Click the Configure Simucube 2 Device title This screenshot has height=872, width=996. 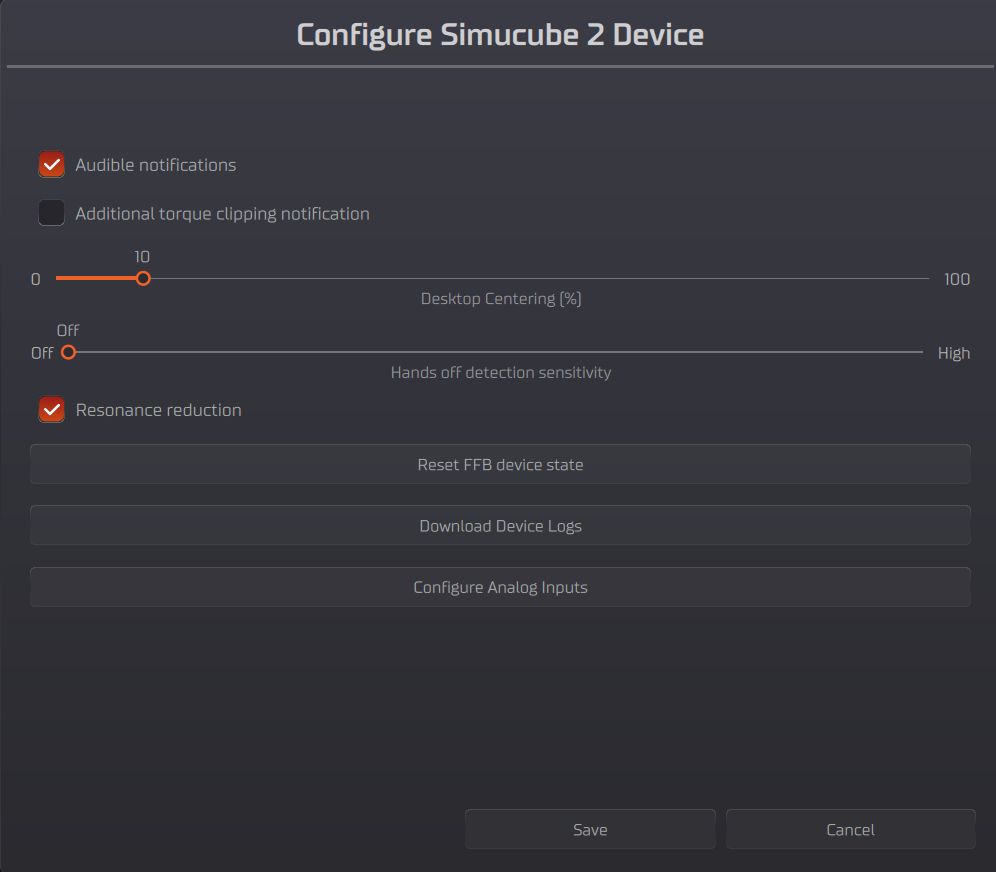coord(500,35)
